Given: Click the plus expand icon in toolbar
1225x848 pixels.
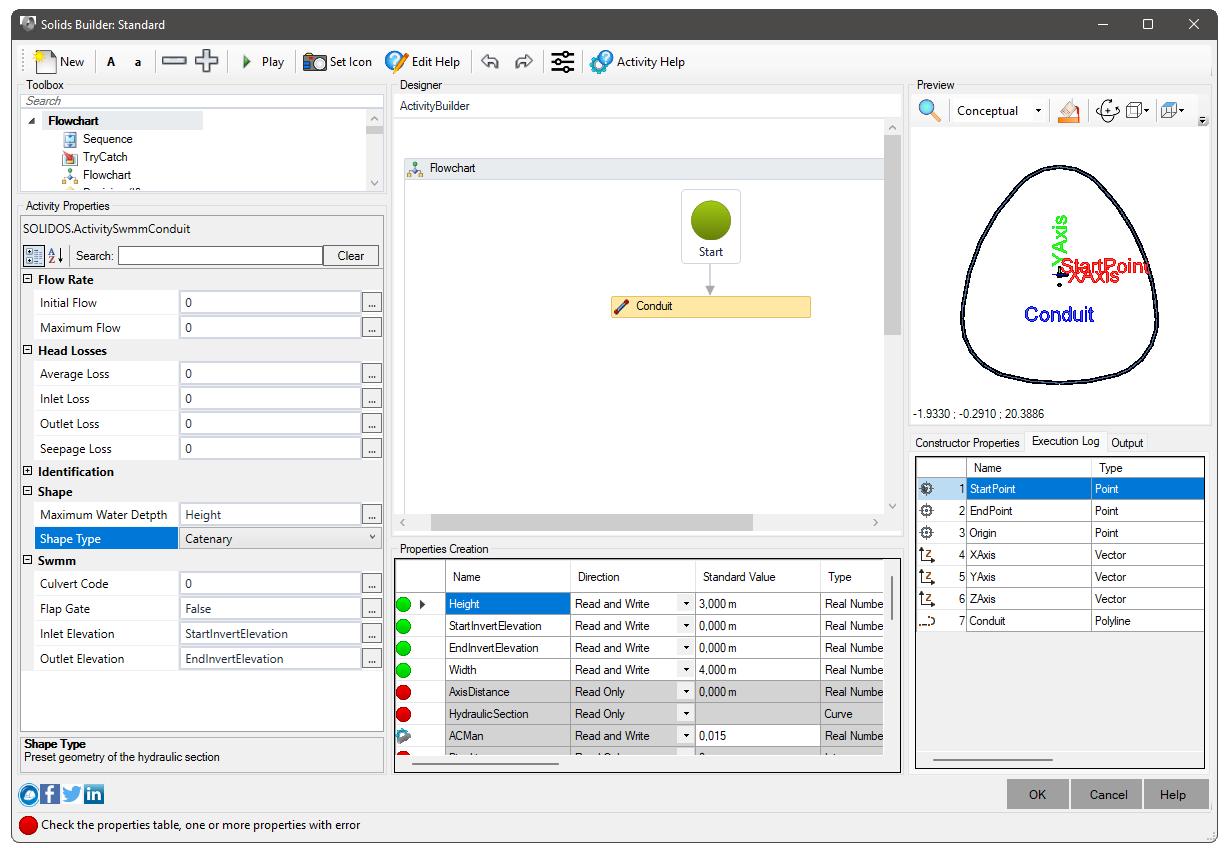Looking at the screenshot, I should pos(207,61).
